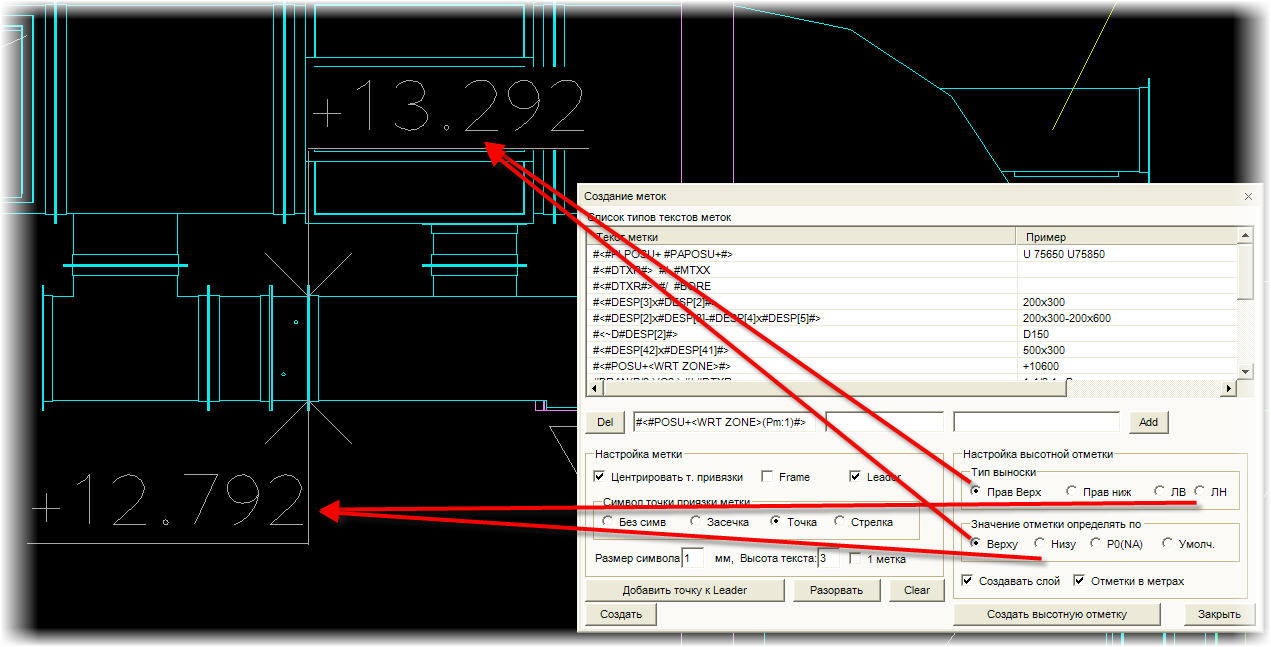
Task: Click the label list's scroll-down arrow
Action: 1245,372
